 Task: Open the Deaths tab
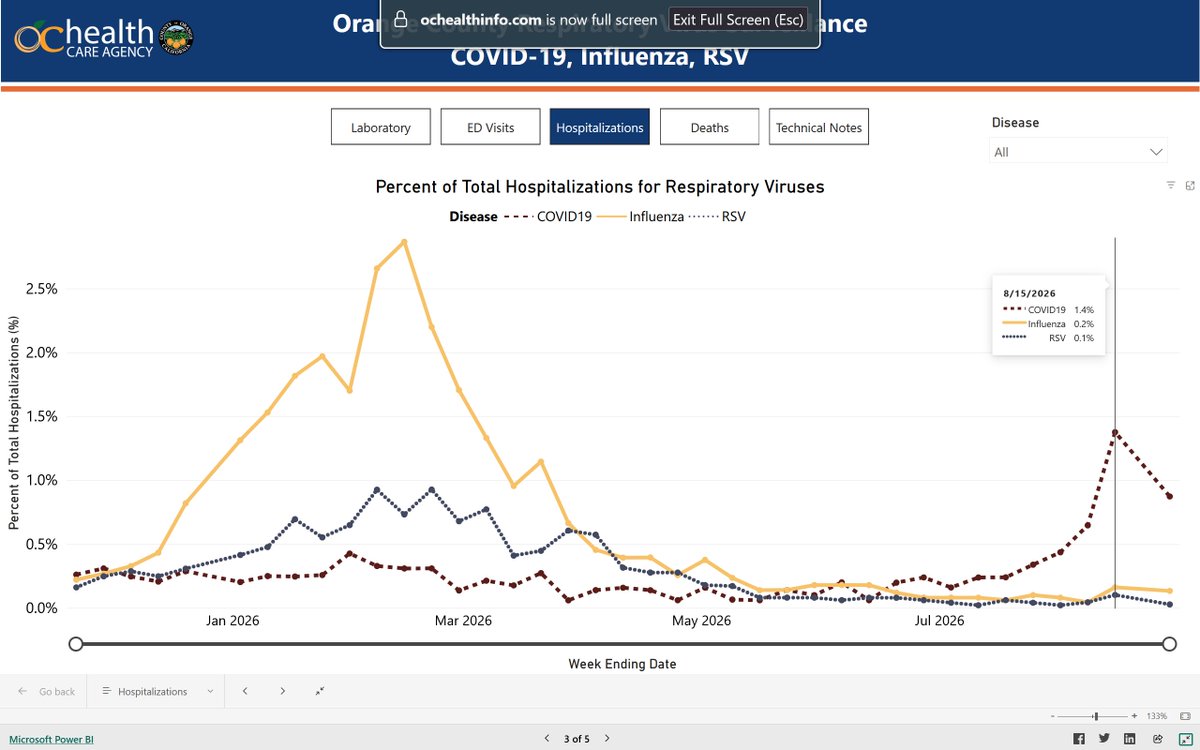click(x=710, y=127)
